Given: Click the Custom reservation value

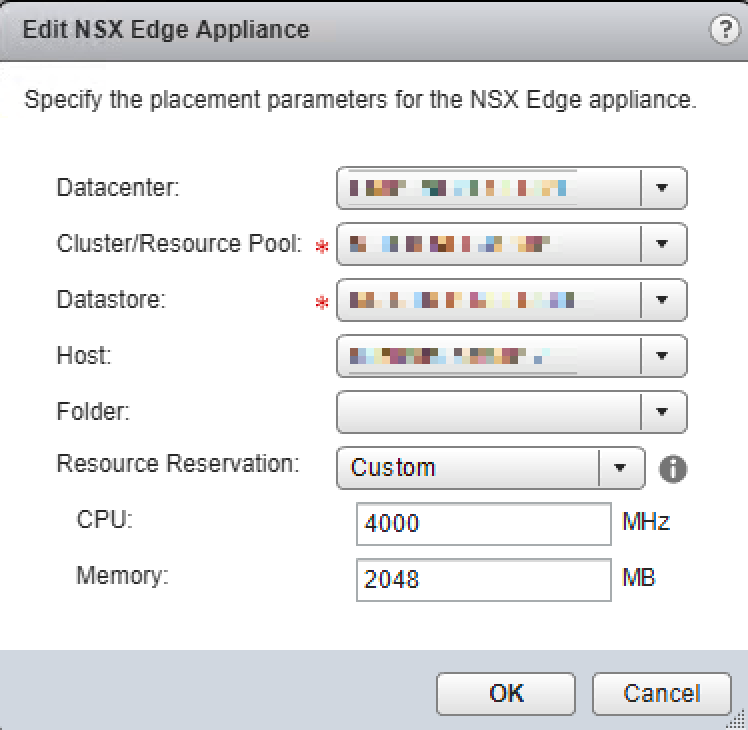Looking at the screenshot, I should [x=468, y=467].
